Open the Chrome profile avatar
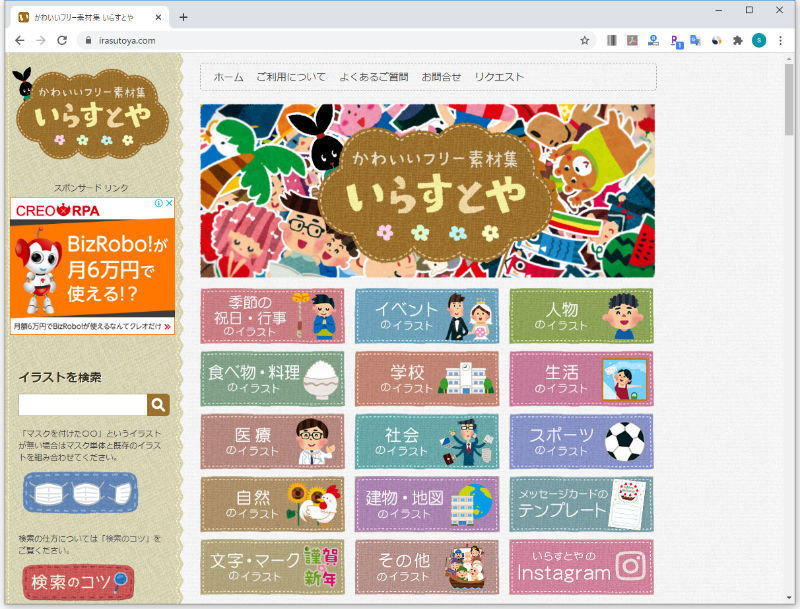 pyautogui.click(x=759, y=40)
